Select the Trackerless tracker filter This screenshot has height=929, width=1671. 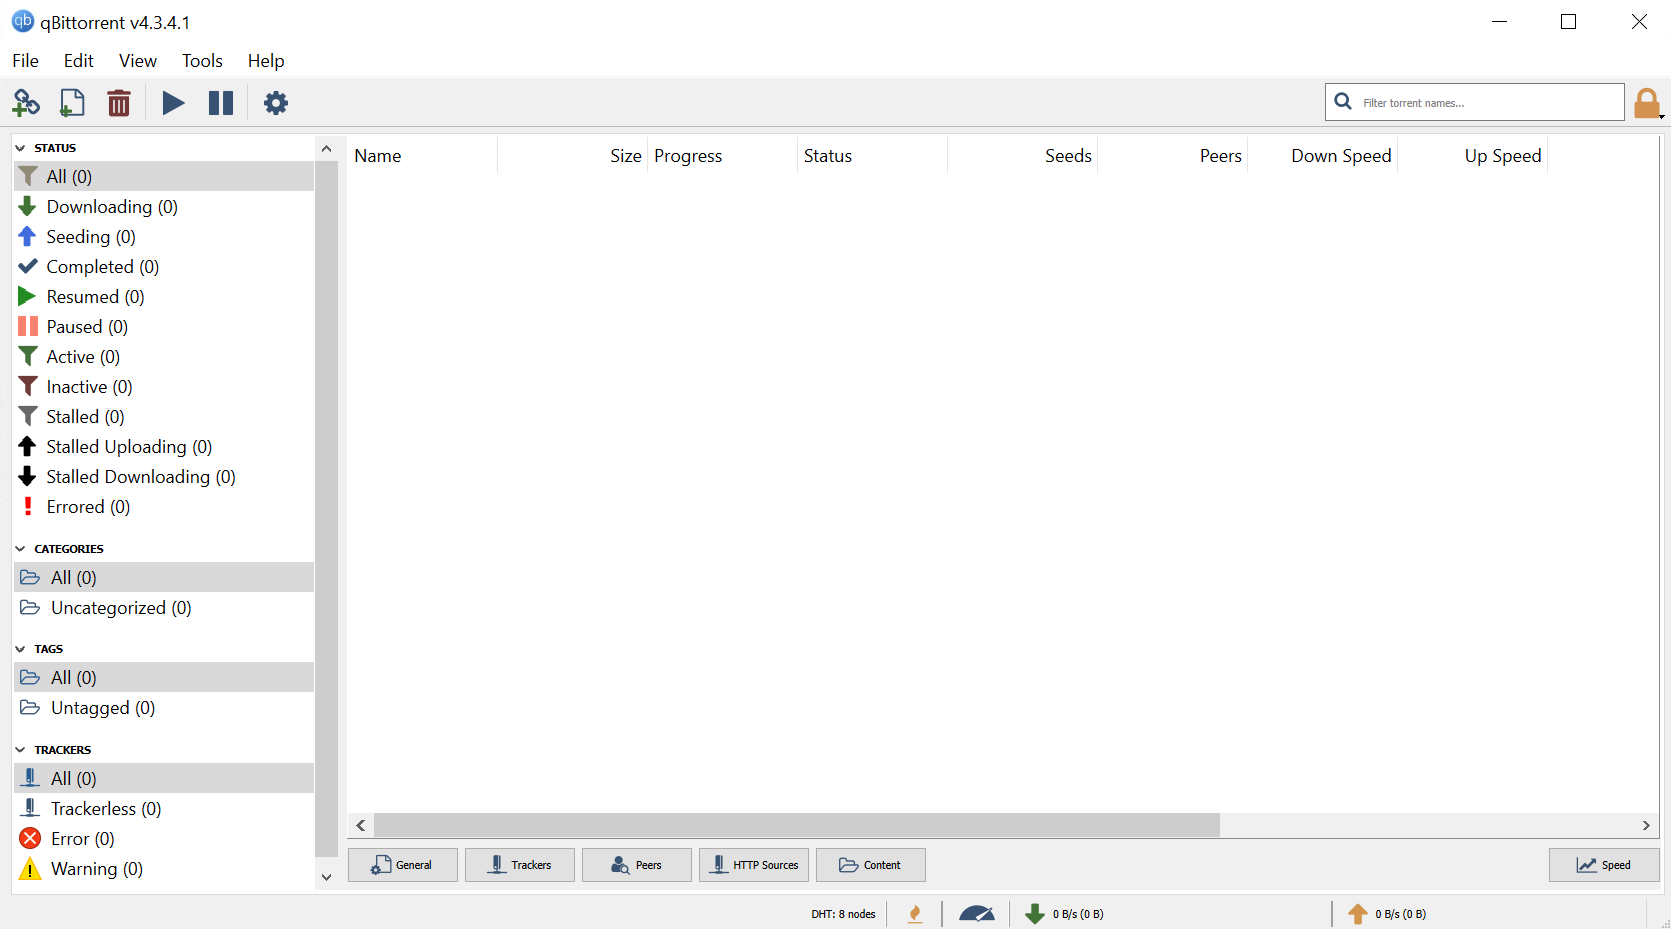[x=164, y=809]
